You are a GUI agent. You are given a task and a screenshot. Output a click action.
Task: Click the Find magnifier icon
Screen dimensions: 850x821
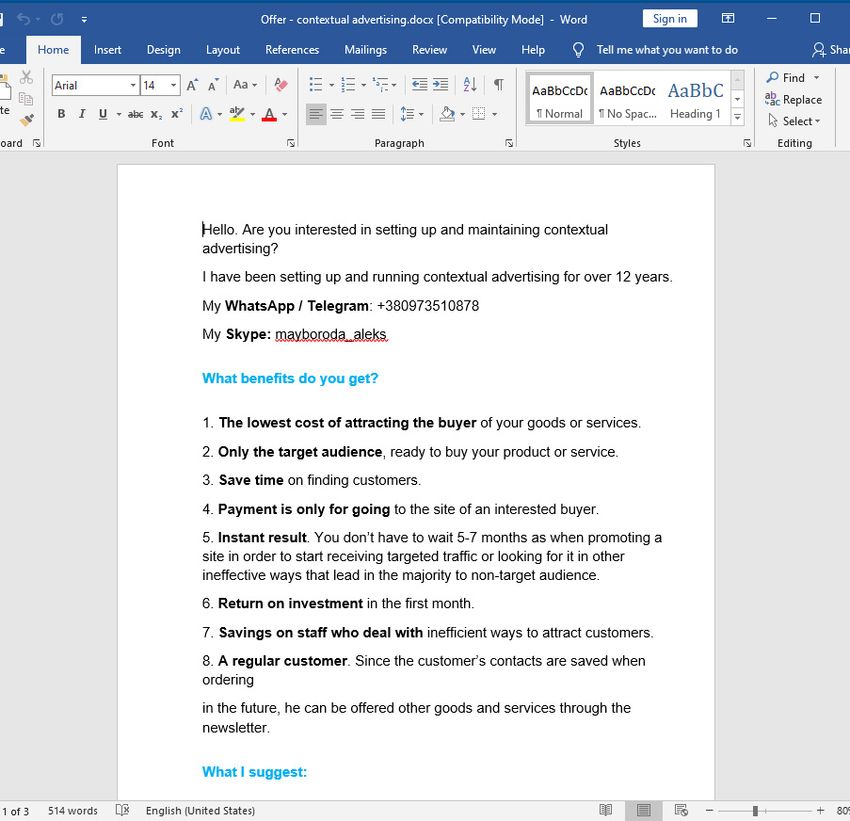(772, 77)
